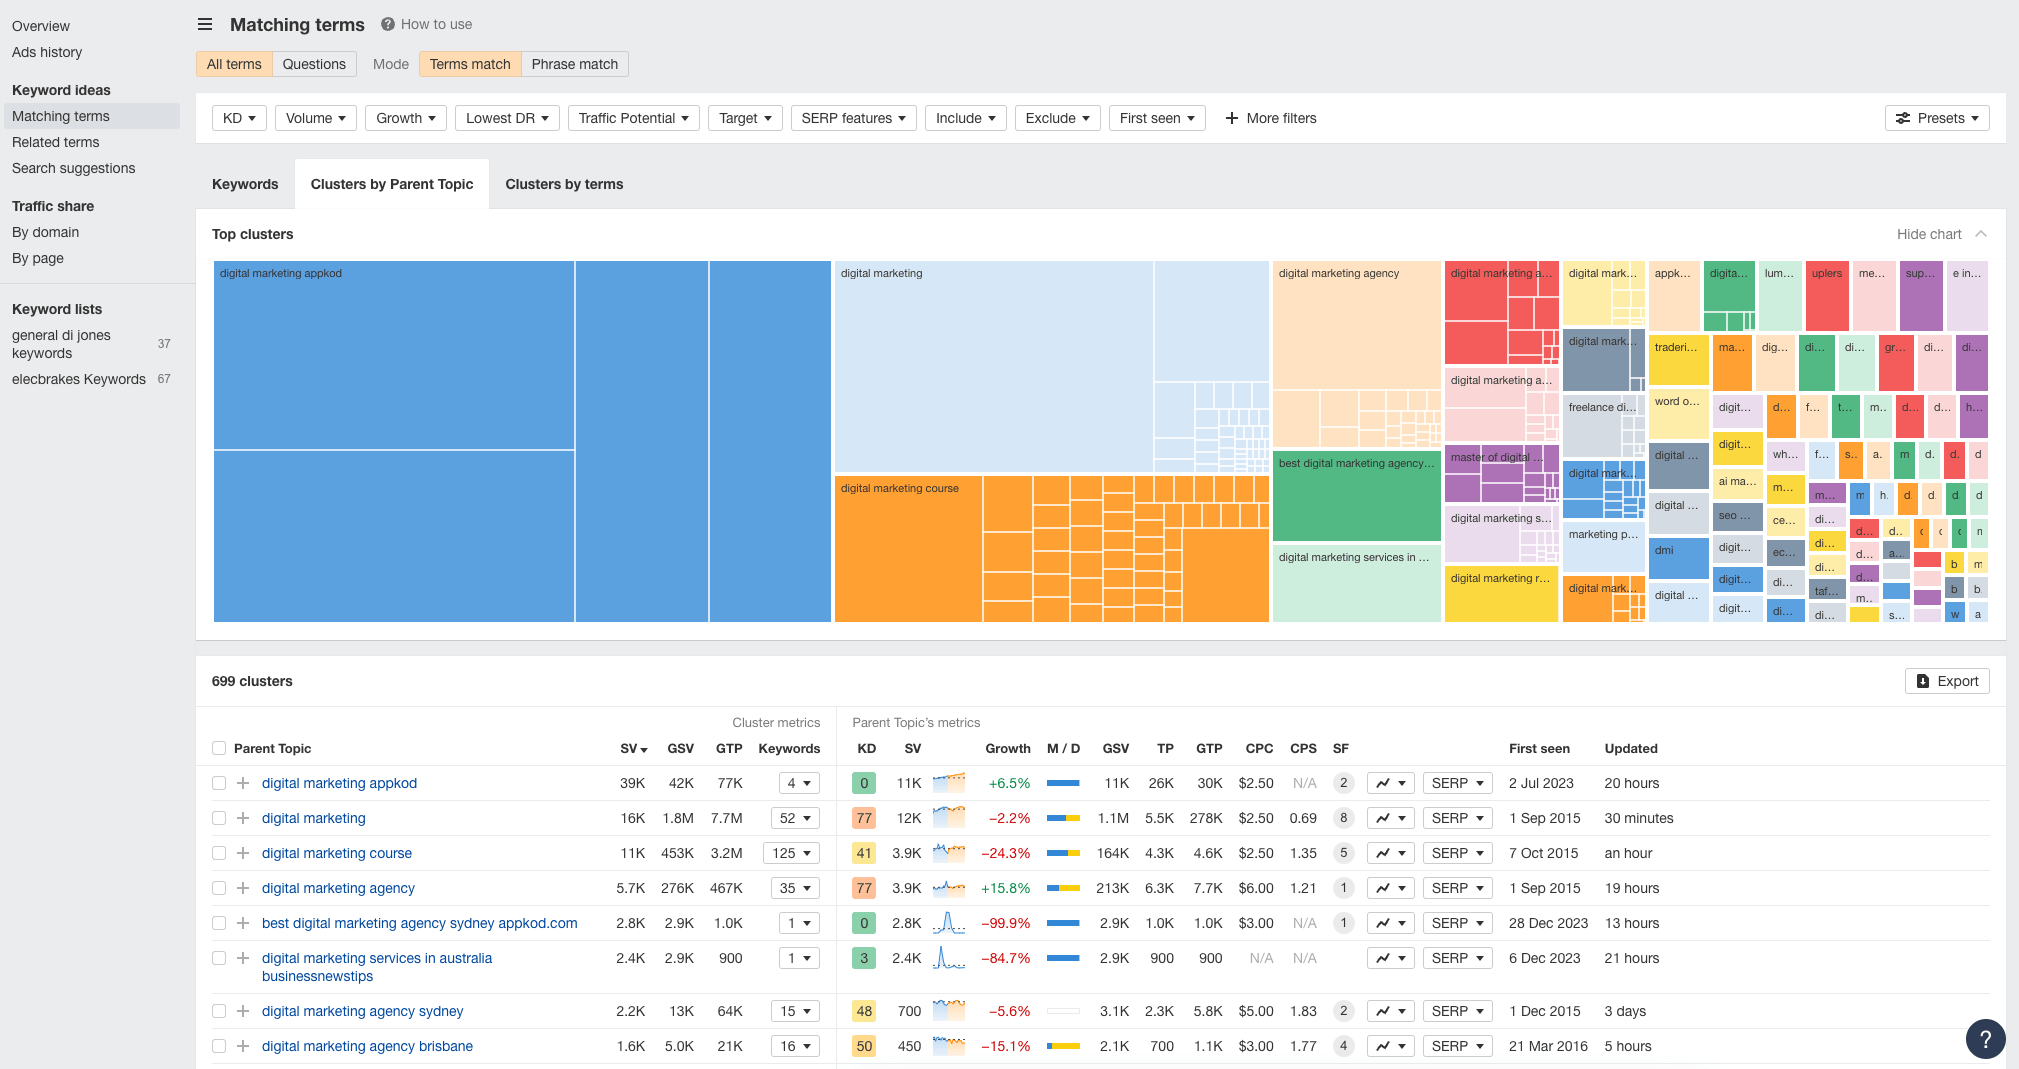Viewport: 2019px width, 1069px height.
Task: Expand digital marketing appkod row with plus icon
Action: pos(243,783)
